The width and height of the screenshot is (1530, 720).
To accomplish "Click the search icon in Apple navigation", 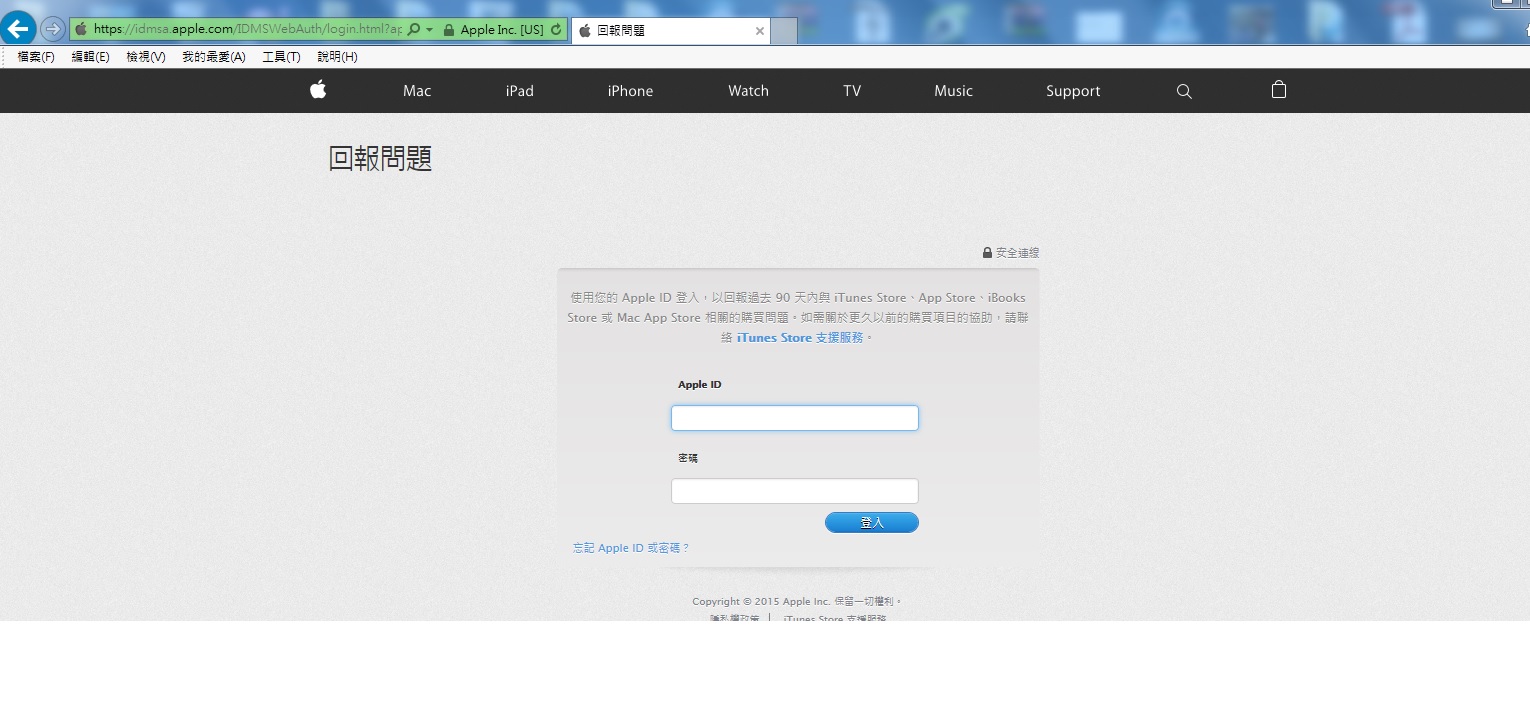I will tap(1184, 91).
